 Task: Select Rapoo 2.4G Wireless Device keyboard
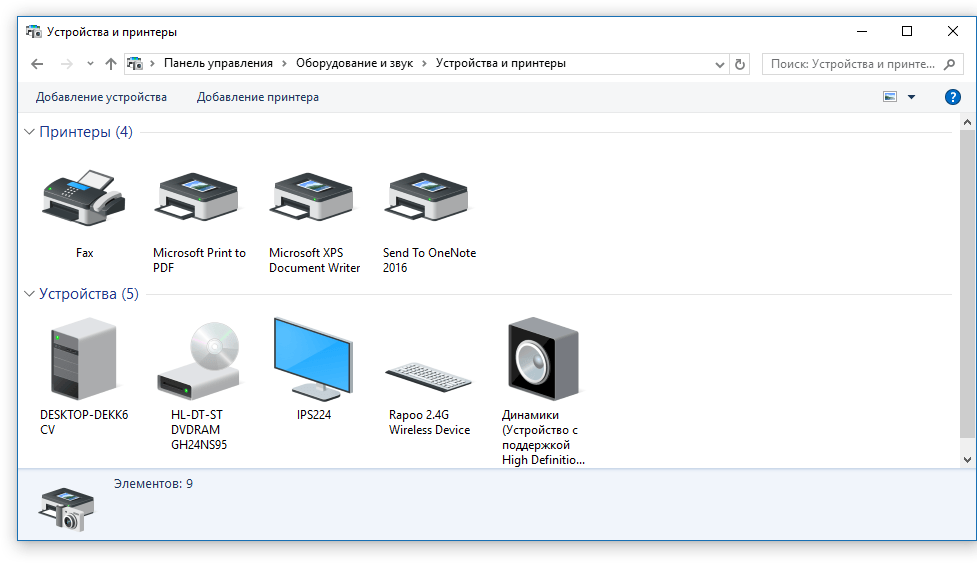point(428,377)
